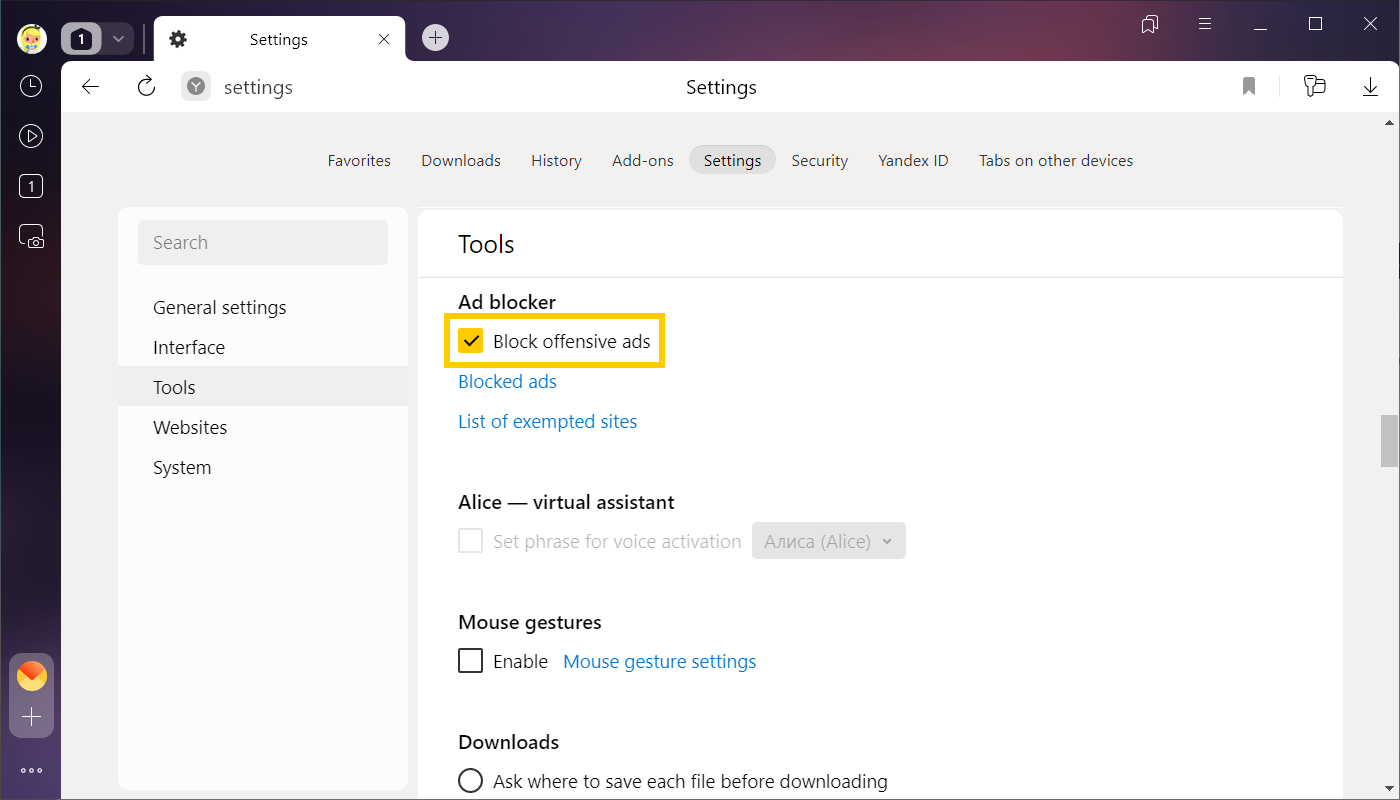This screenshot has width=1400, height=800.
Task: Launch the screenshot tool in sidebar
Action: [31, 236]
